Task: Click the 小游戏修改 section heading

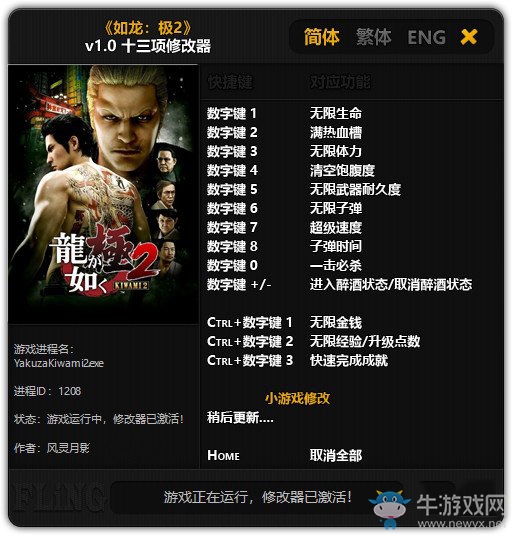Action: tap(297, 398)
